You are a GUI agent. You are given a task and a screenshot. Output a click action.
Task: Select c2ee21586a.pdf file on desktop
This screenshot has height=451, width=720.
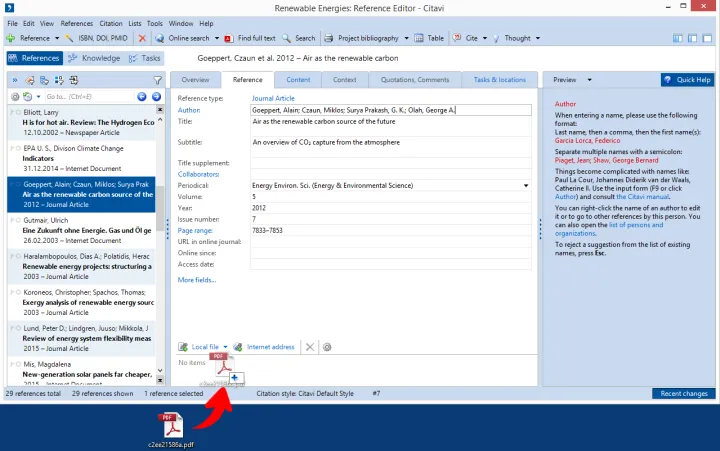(172, 430)
